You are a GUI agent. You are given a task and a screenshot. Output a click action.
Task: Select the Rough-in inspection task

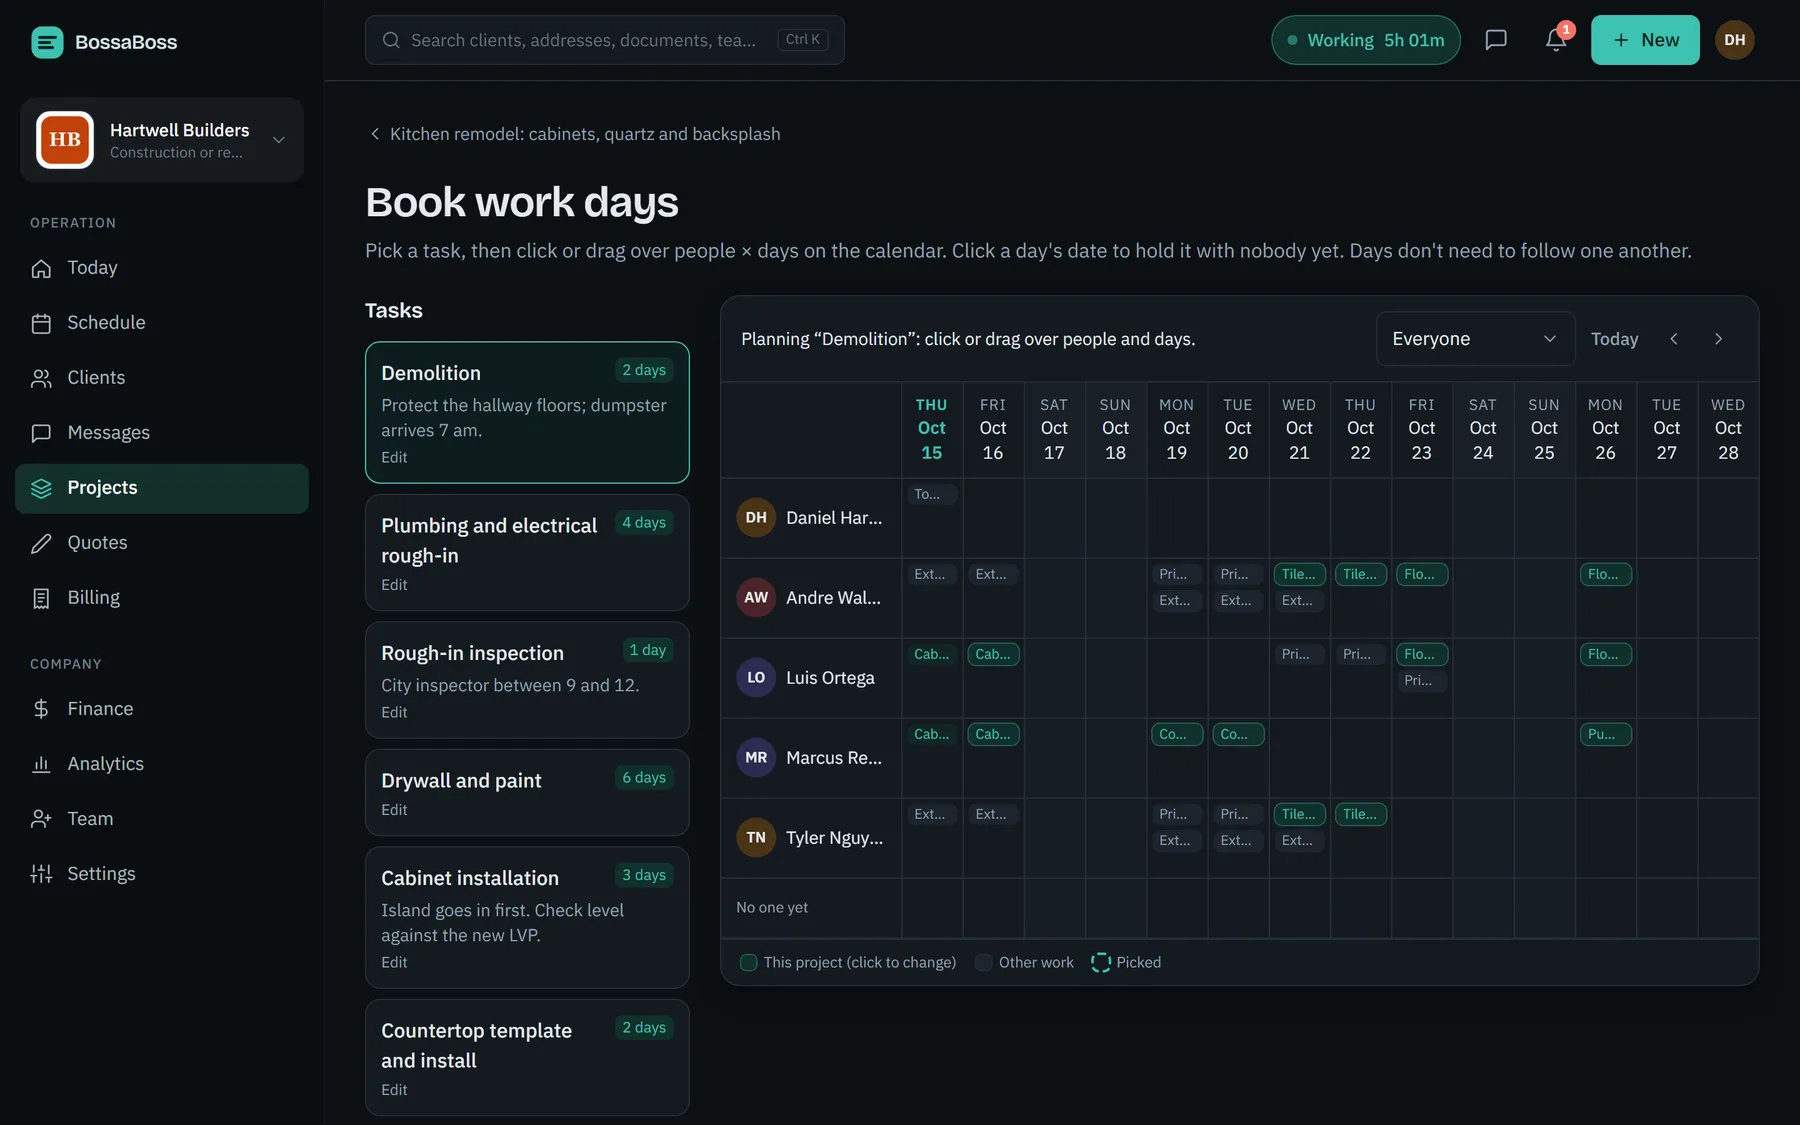click(x=527, y=680)
